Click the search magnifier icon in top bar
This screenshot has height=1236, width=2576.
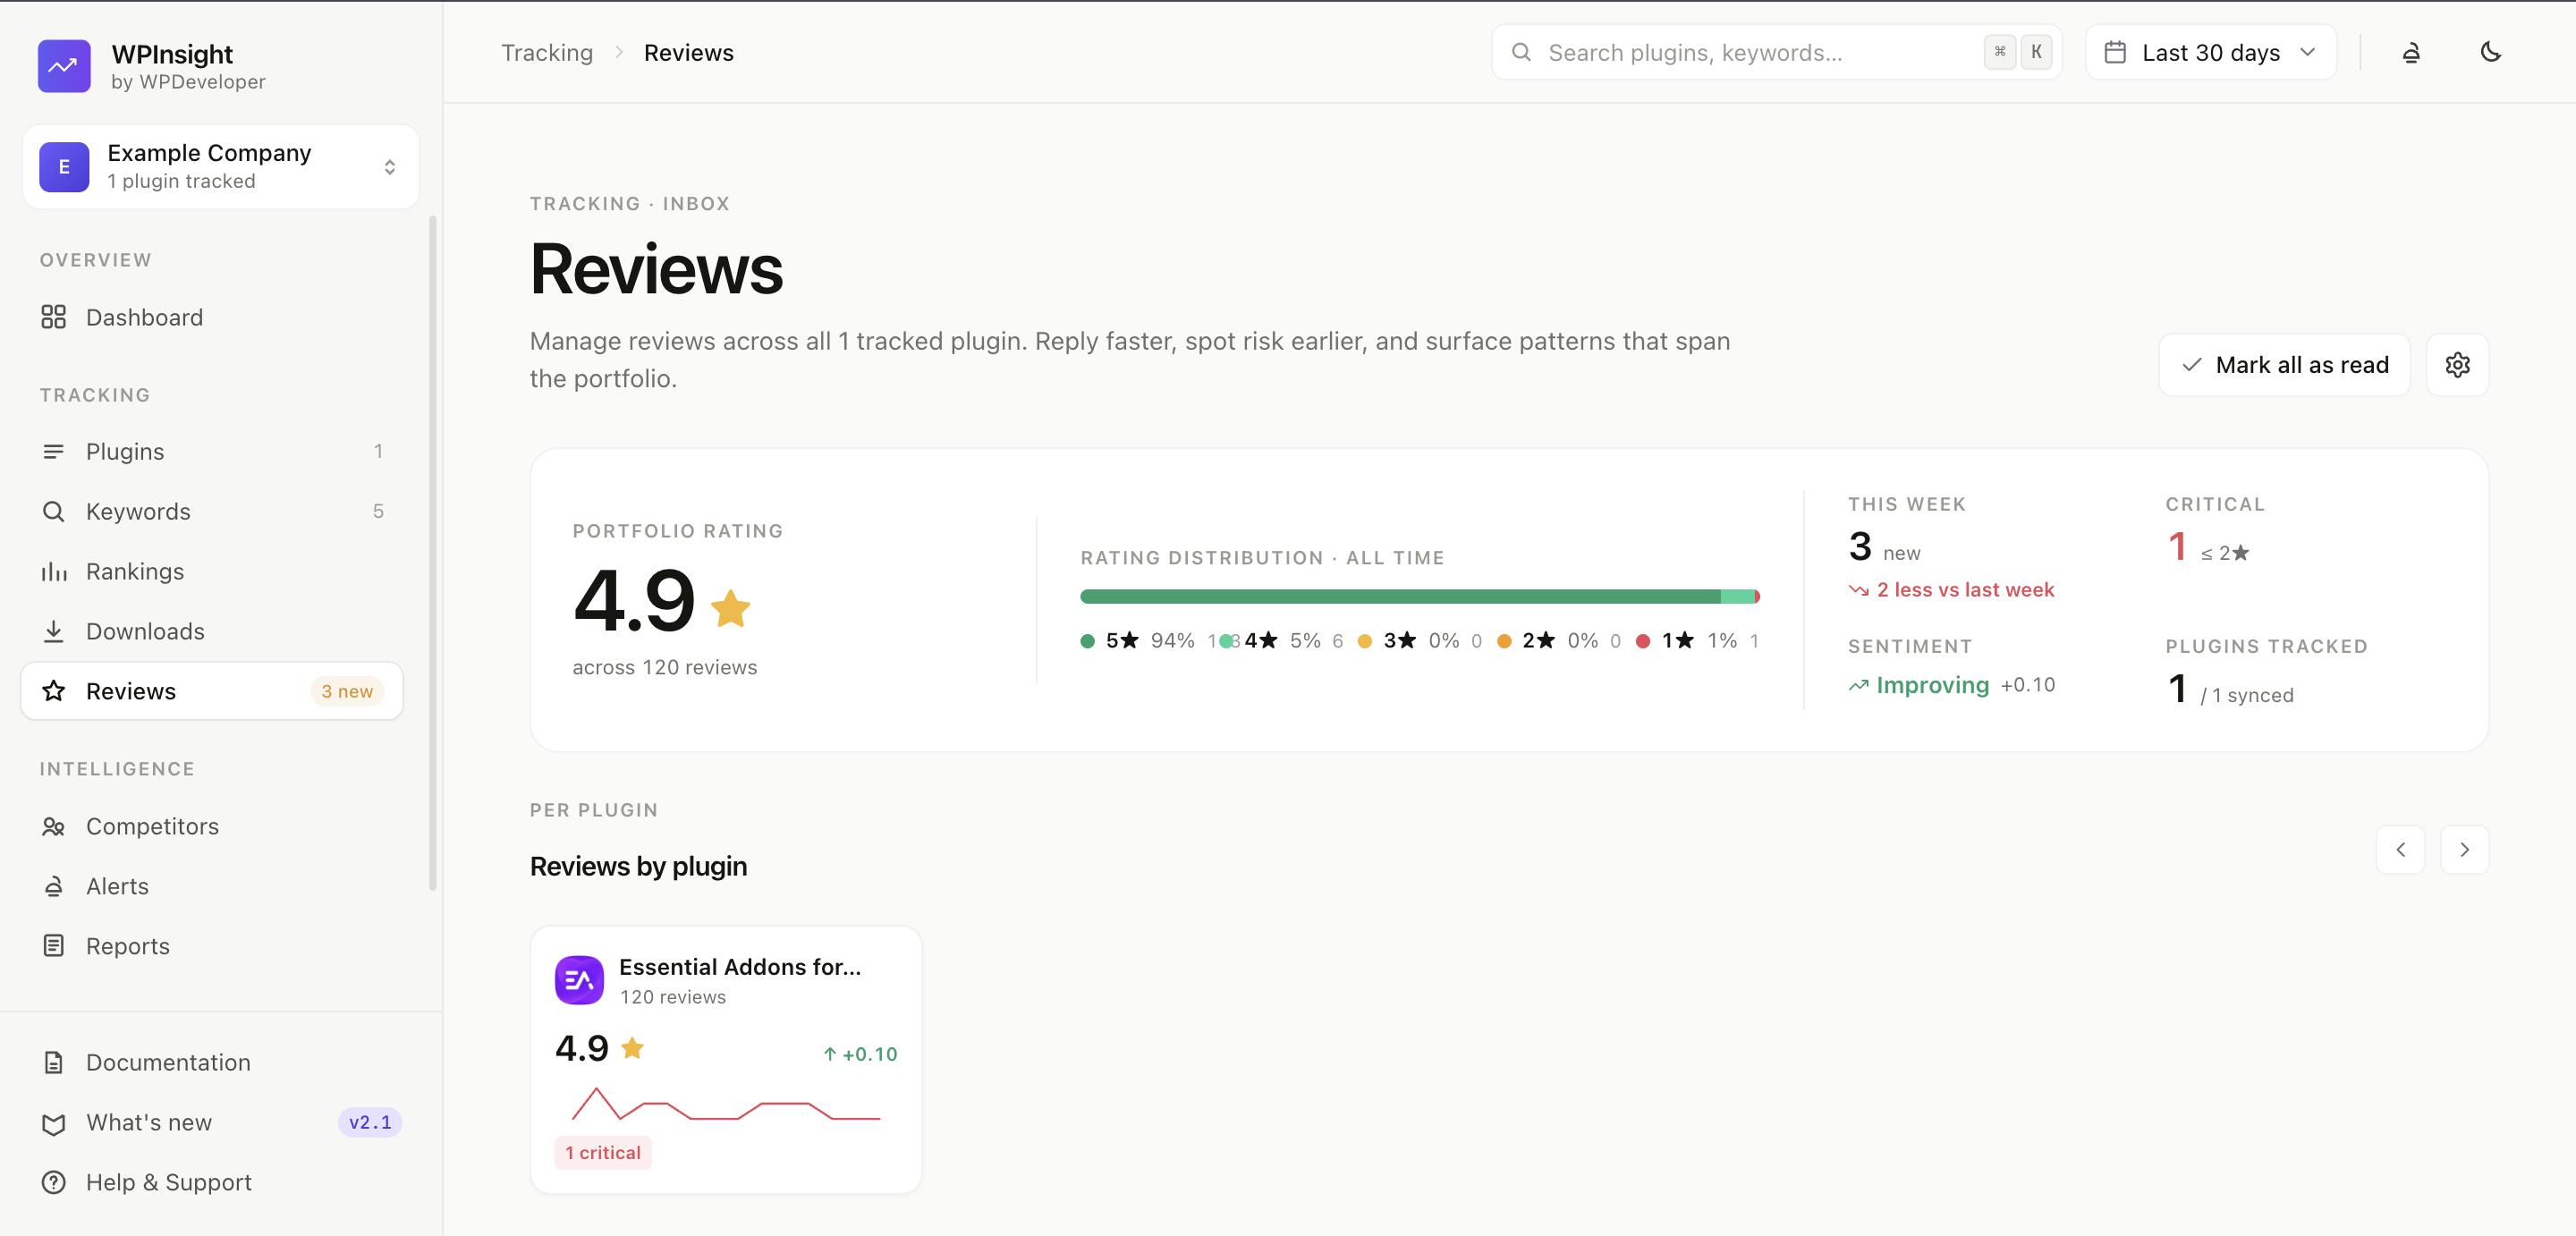point(1521,52)
